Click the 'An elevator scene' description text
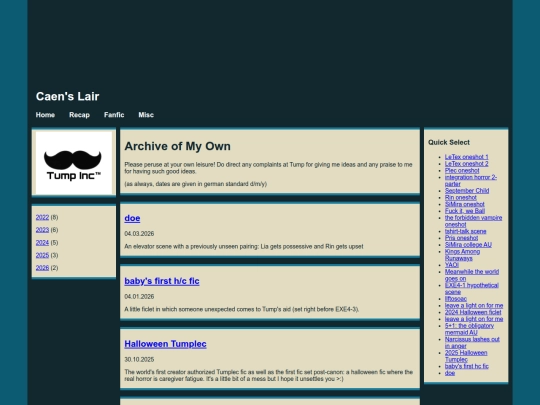 (x=244, y=247)
